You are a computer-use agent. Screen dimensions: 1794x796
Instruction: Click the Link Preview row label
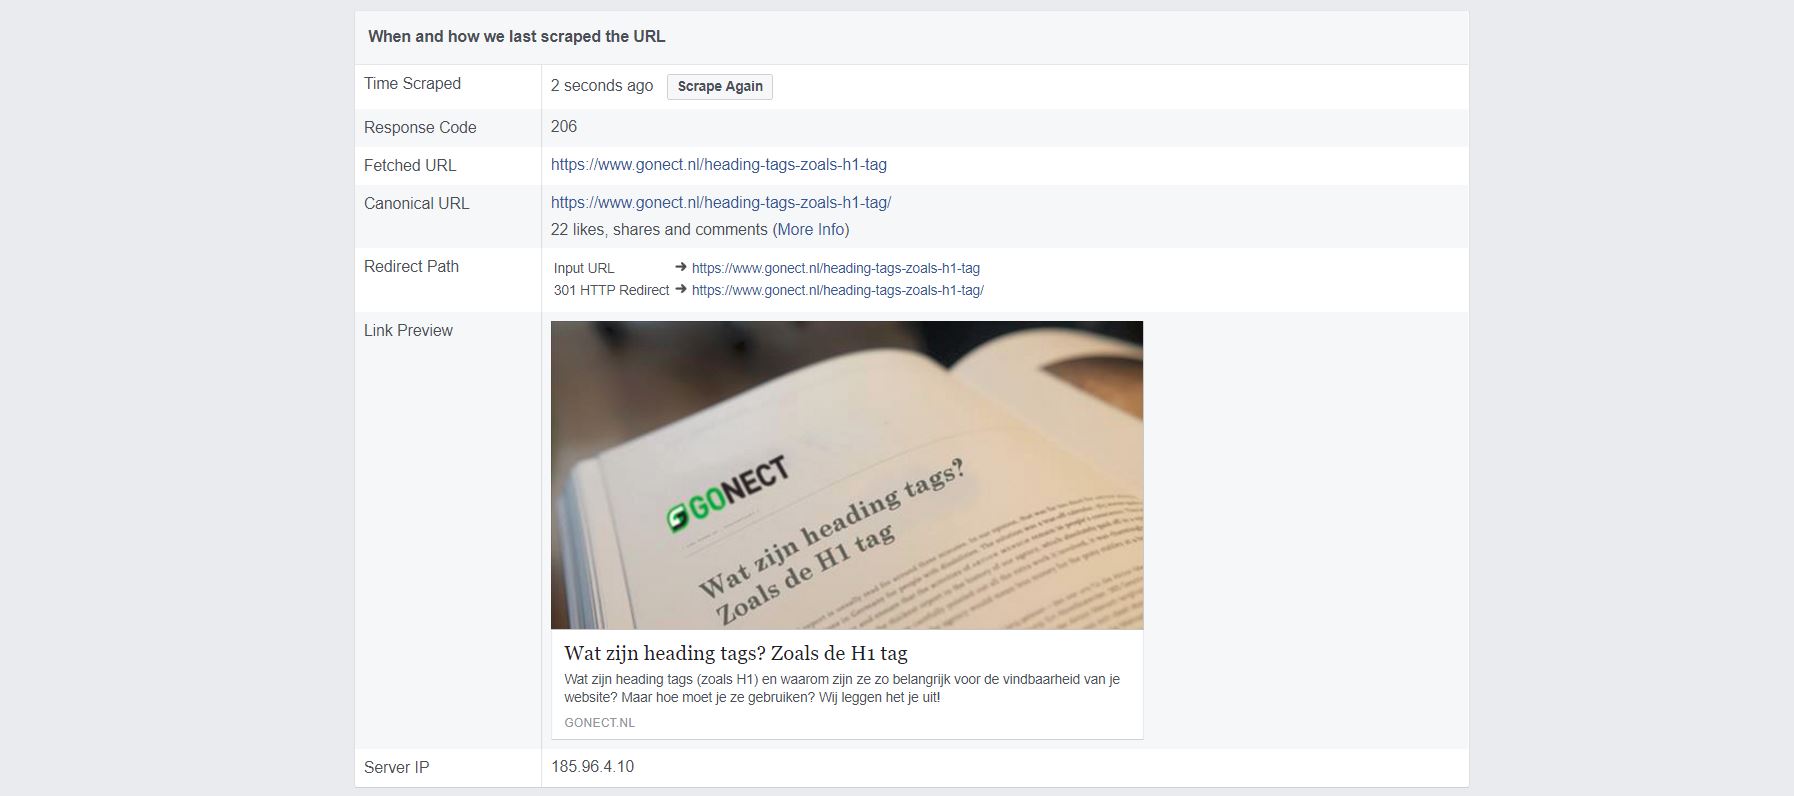[408, 330]
